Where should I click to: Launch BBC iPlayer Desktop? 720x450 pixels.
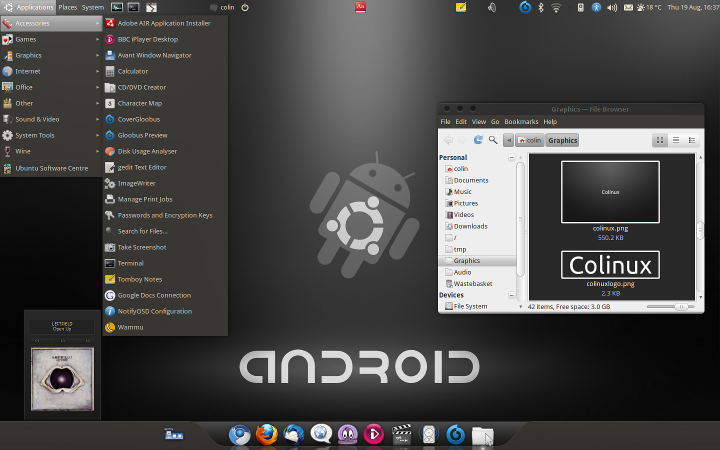165,39
